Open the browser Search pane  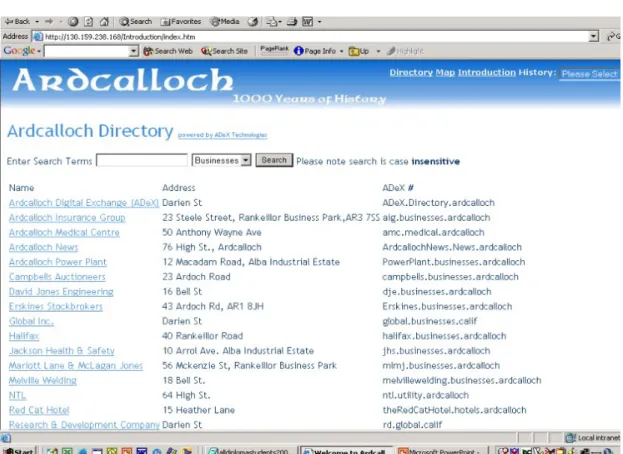click(x=135, y=21)
